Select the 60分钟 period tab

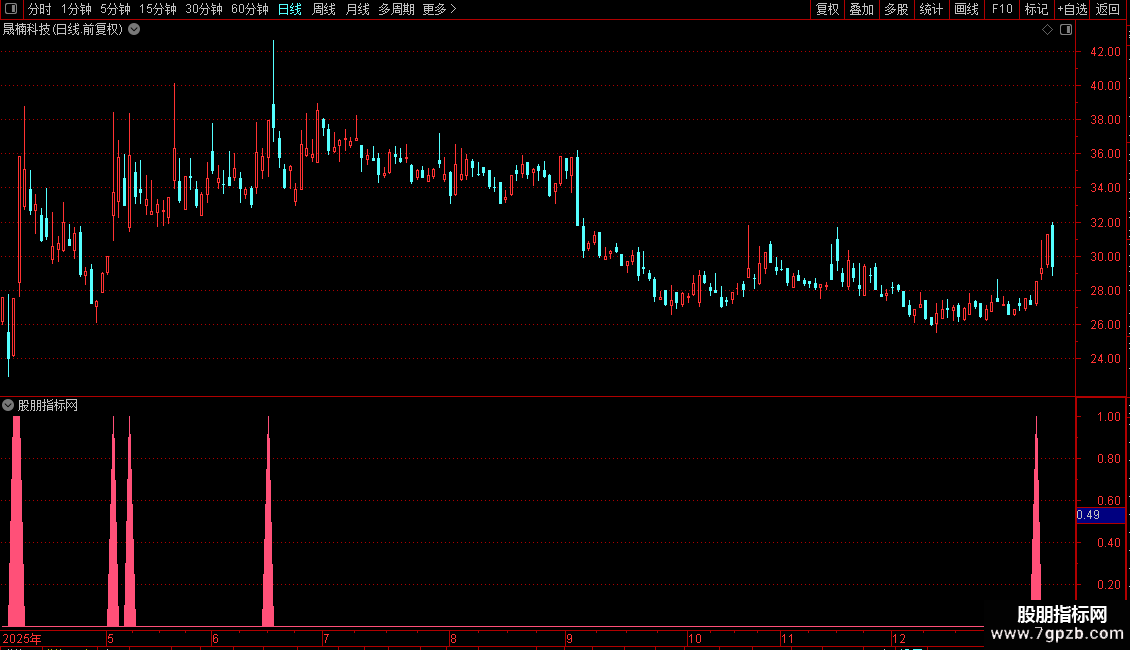(x=250, y=9)
